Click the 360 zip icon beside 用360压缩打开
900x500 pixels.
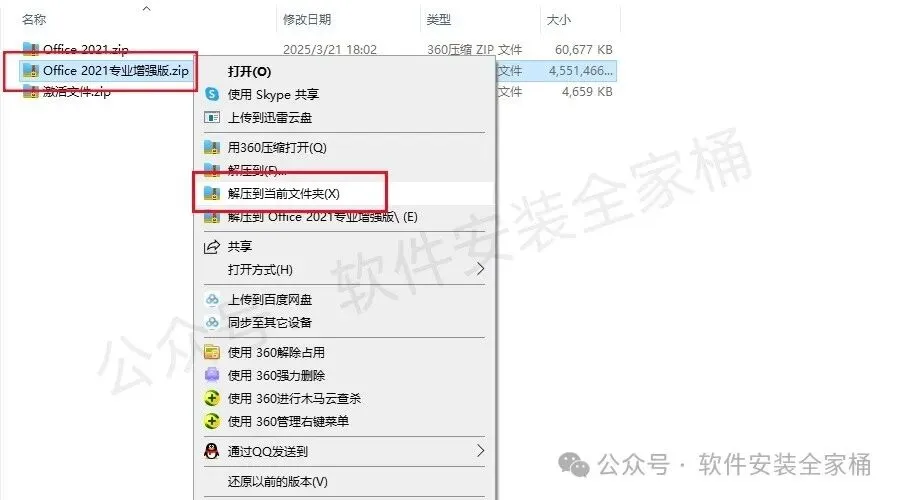tap(212, 148)
